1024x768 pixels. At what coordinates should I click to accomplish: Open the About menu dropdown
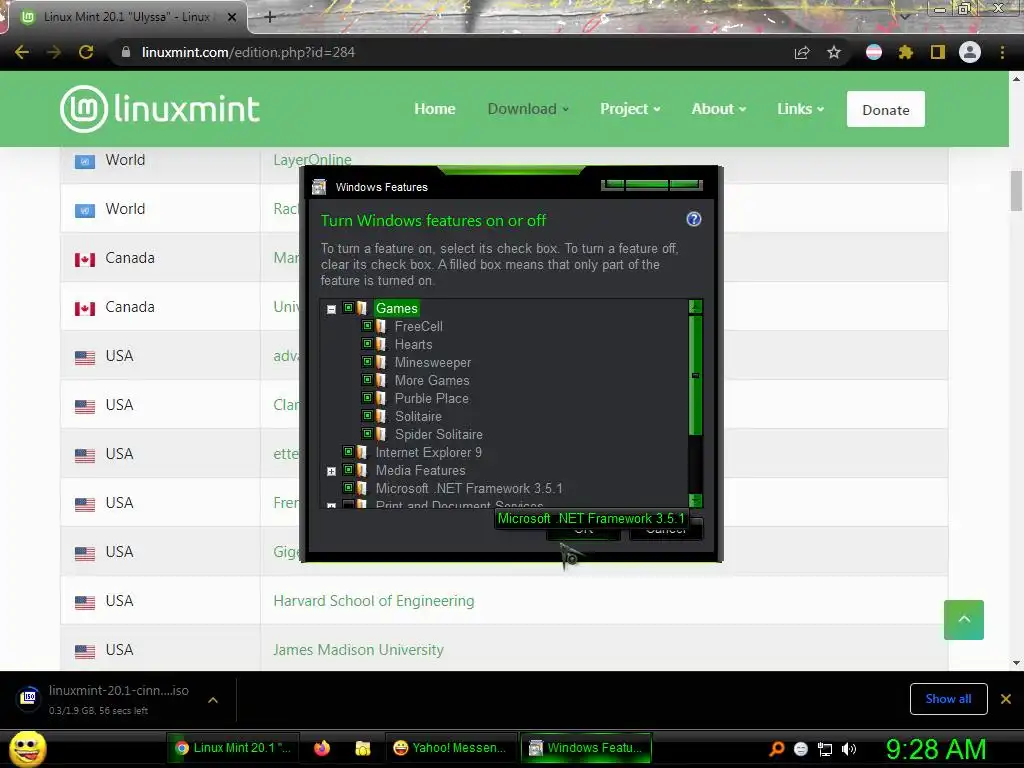click(718, 109)
